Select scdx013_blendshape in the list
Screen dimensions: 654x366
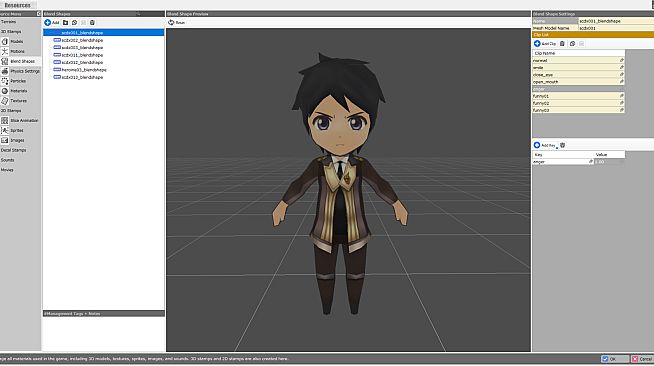(x=82, y=78)
